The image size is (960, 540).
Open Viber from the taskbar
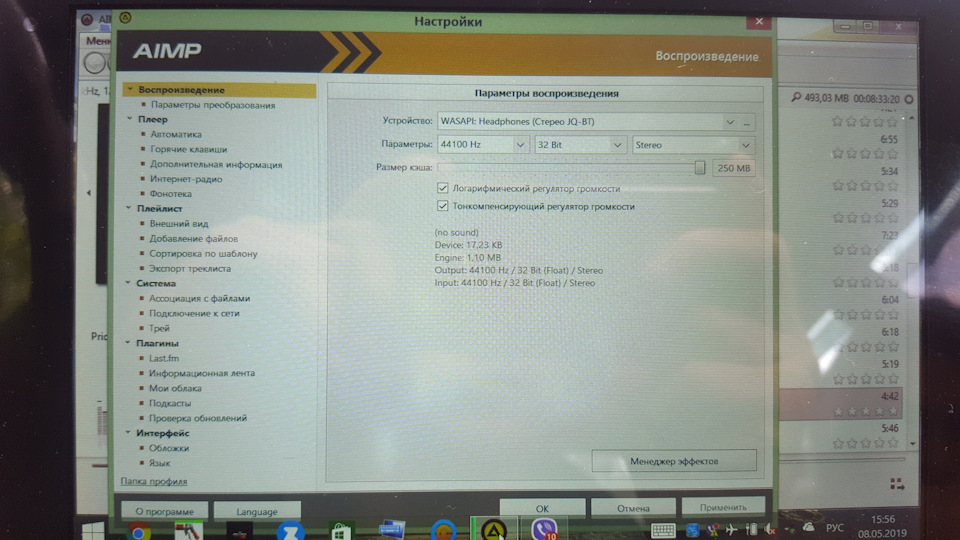coord(544,529)
